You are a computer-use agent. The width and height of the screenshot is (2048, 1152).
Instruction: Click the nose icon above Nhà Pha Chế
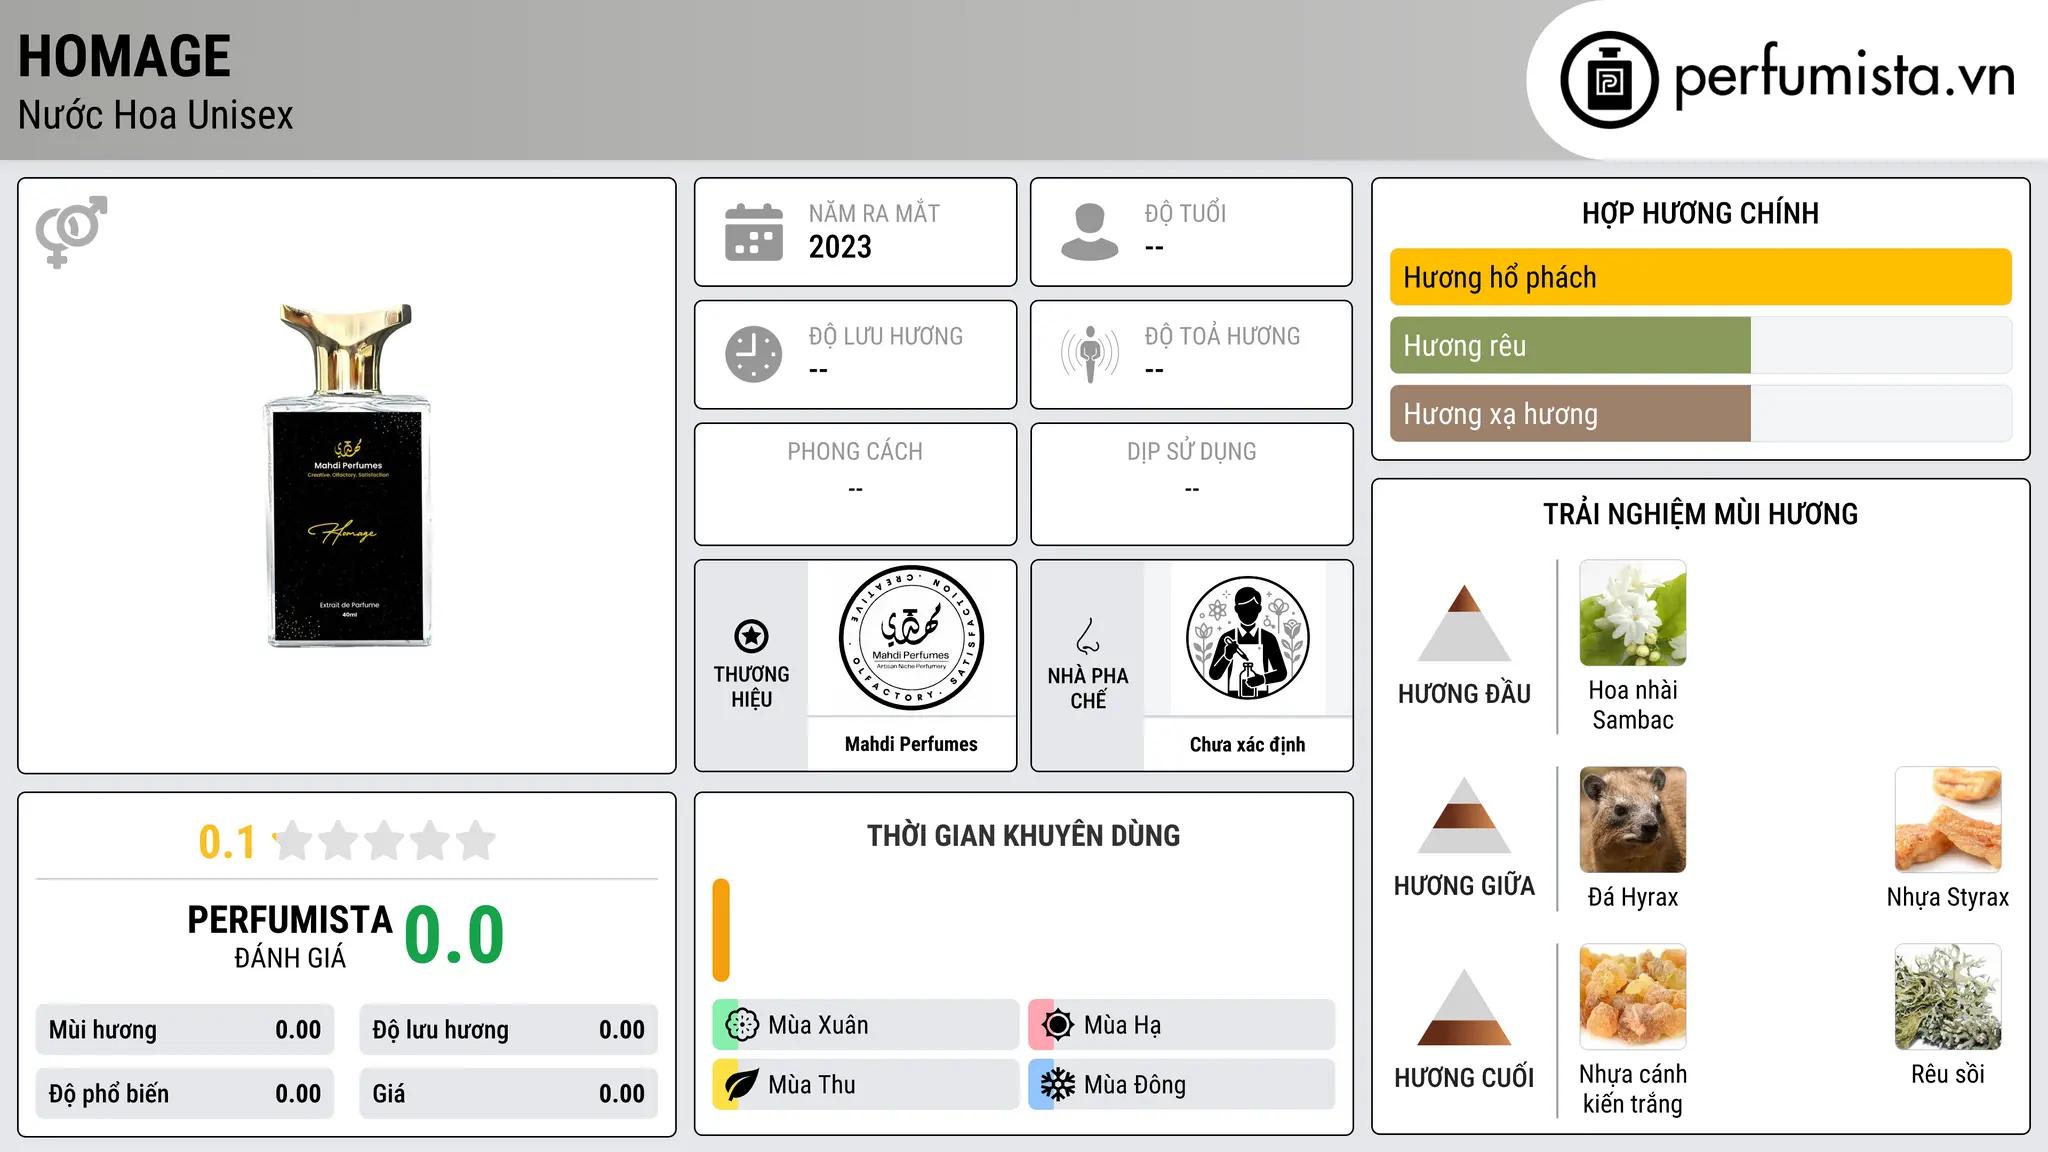coord(1088,636)
